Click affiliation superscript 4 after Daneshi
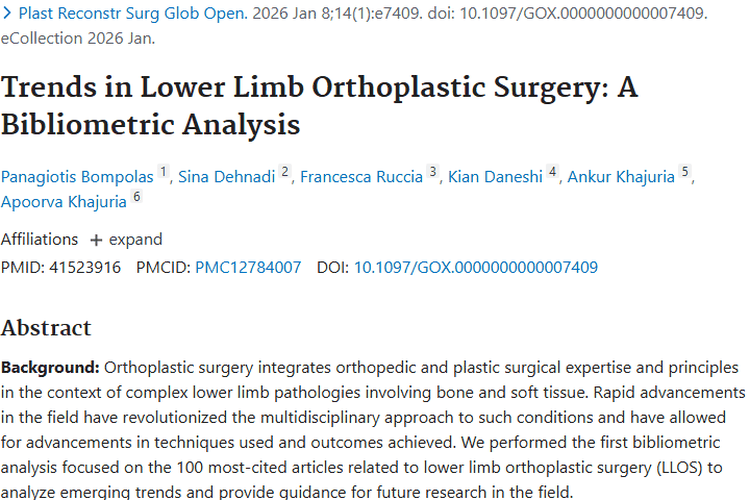 (552, 172)
